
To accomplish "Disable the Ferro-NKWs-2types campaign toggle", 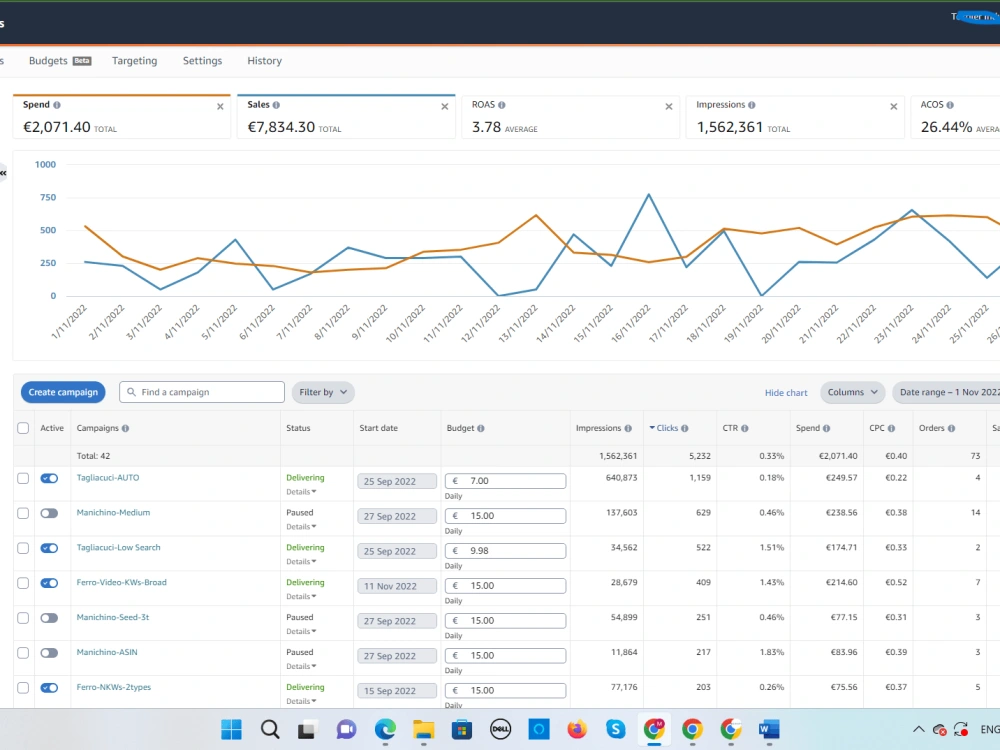I will (x=49, y=688).
